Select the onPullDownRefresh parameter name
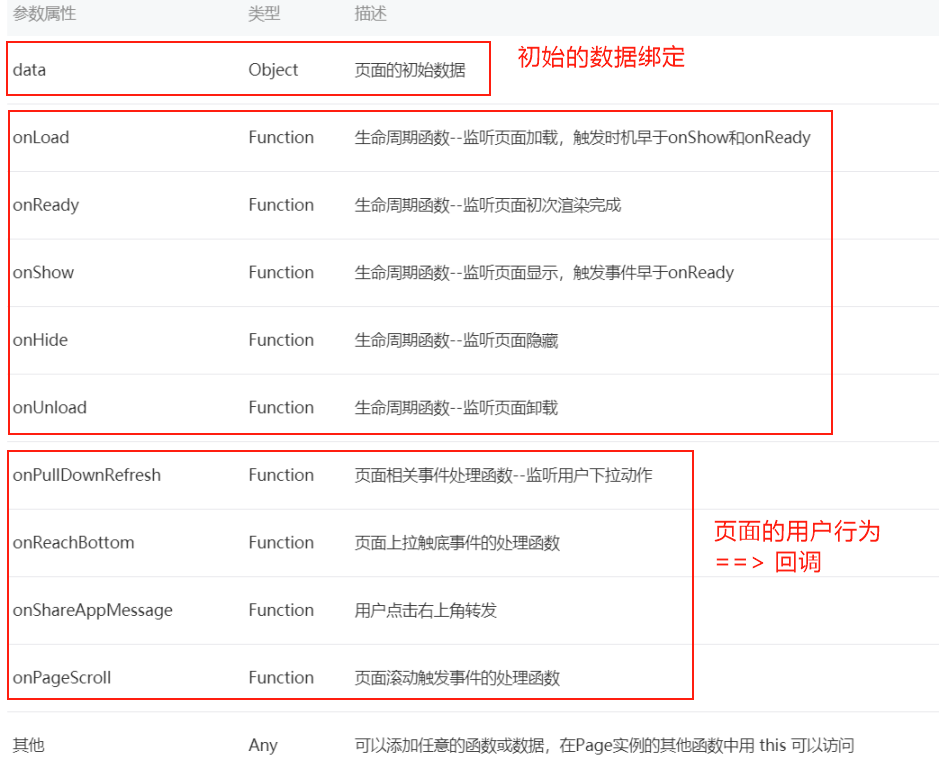This screenshot has height=760, width=939. pos(87,475)
